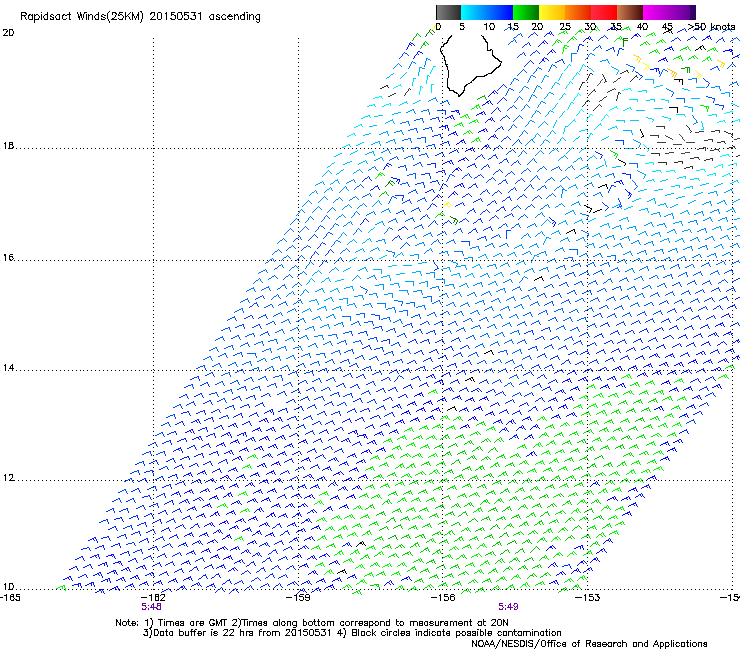The height and width of the screenshot is (650, 740).
Task: Click latitude label "18" on left axis
Action: [x=8, y=146]
